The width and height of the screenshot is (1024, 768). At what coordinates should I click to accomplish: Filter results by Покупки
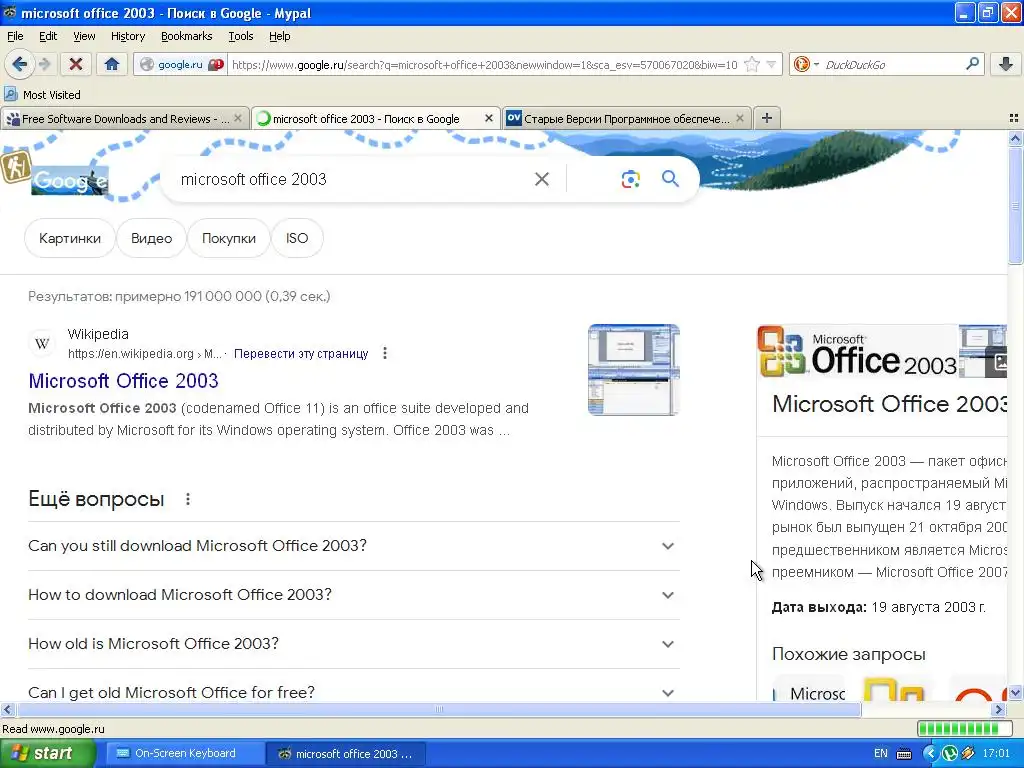pos(229,238)
